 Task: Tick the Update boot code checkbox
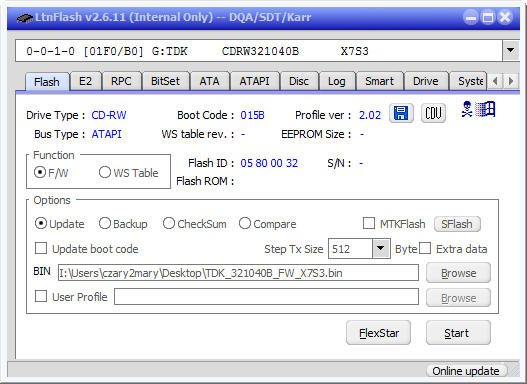41,249
